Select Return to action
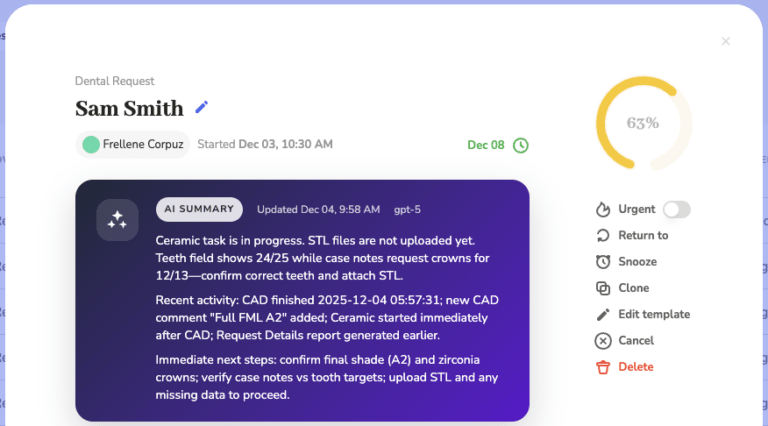768x426 pixels. pyautogui.click(x=643, y=236)
